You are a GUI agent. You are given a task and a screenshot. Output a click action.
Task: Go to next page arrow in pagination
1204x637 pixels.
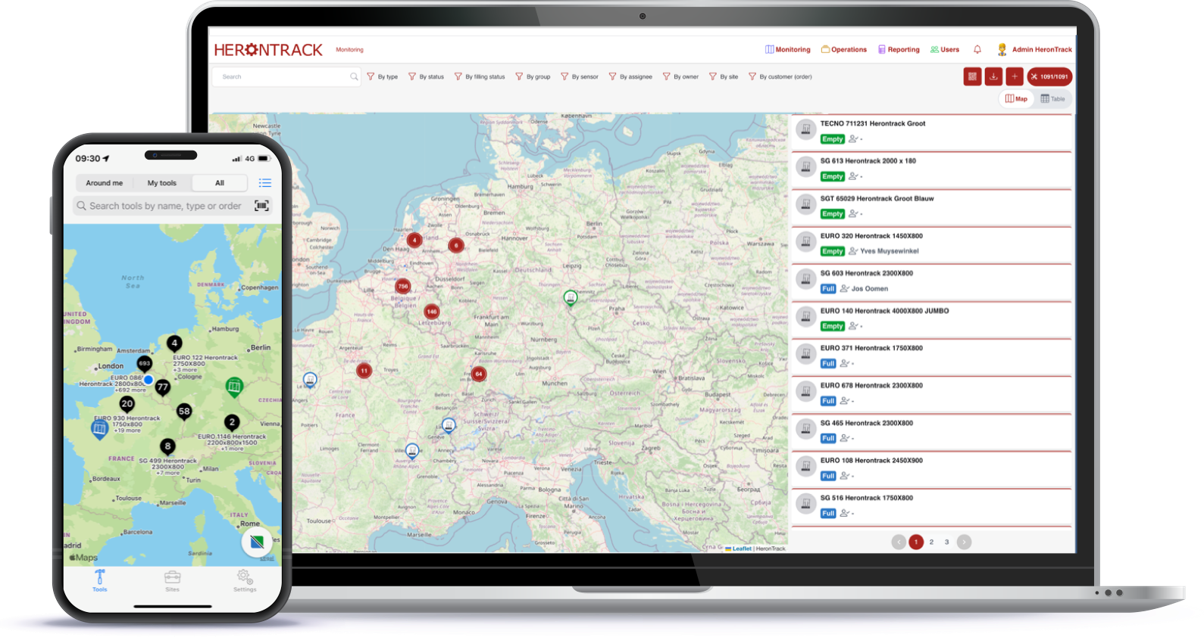(964, 542)
